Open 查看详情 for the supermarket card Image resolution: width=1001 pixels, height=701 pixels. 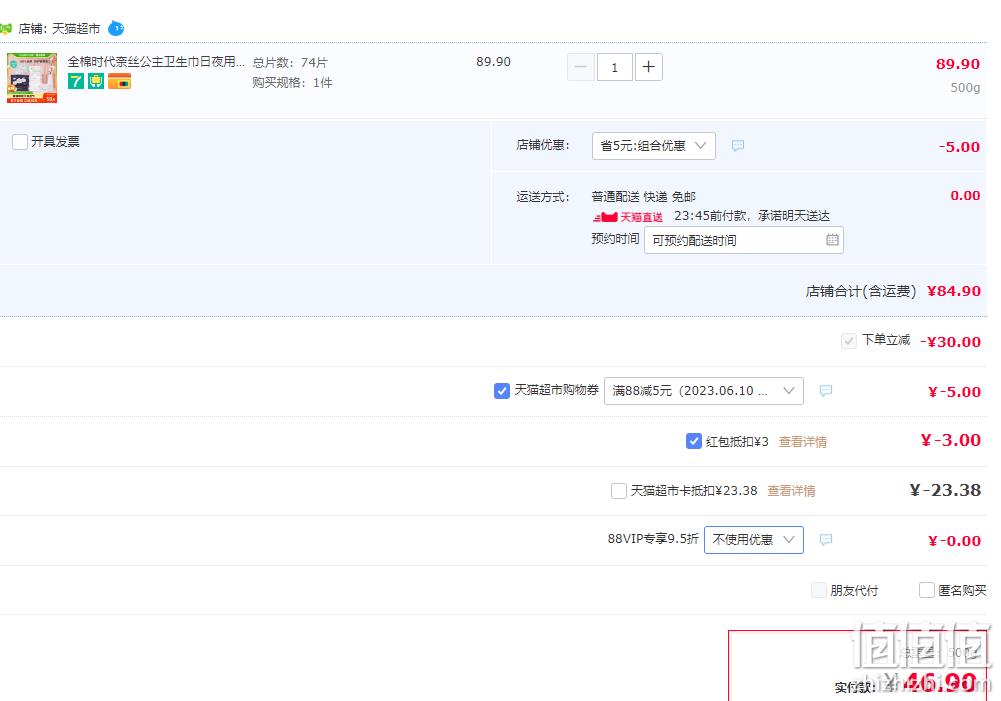[792, 491]
